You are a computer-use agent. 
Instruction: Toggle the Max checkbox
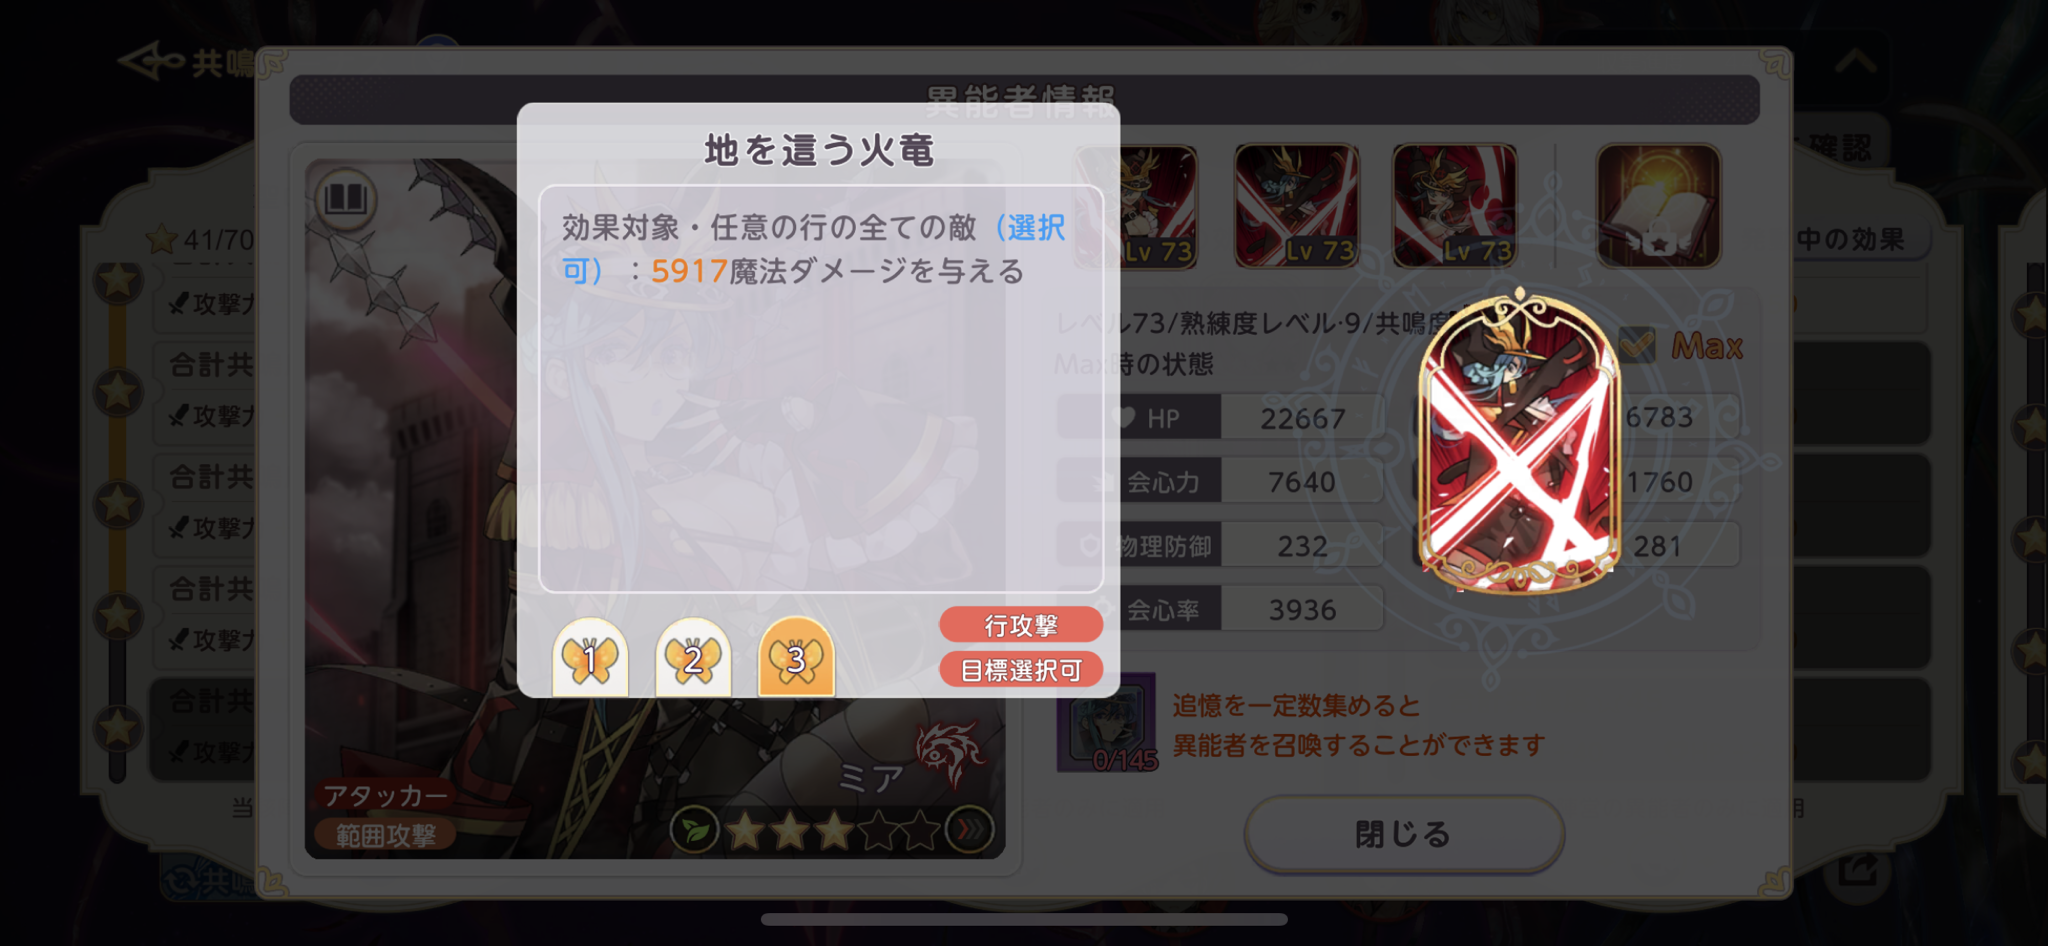point(1637,345)
